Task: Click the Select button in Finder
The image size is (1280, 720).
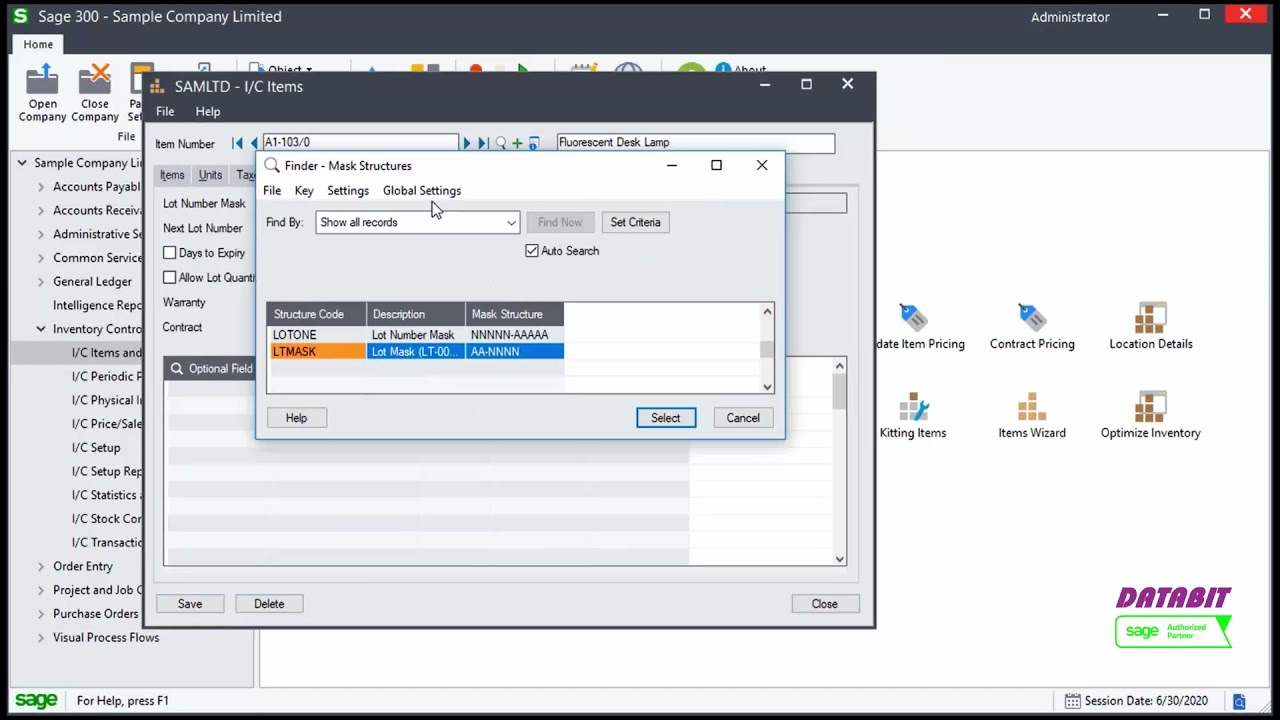Action: tap(666, 418)
